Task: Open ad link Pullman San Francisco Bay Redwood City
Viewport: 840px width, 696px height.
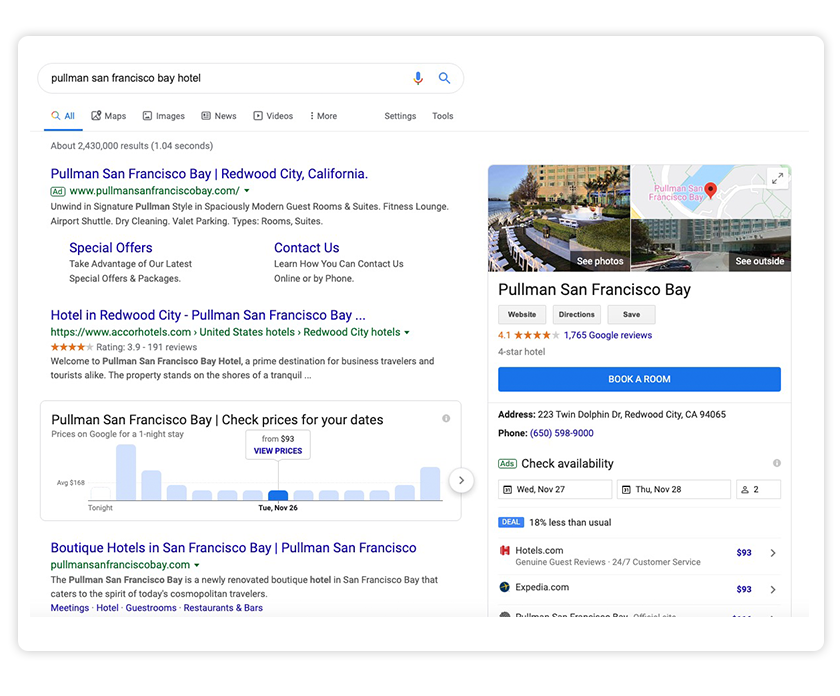Action: 209,174
